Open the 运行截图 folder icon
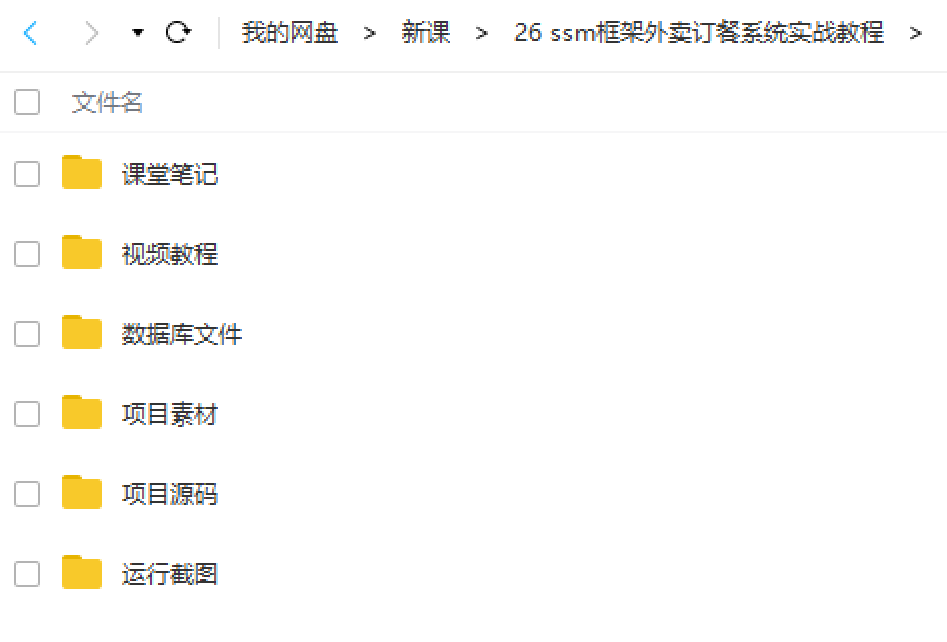 (82, 573)
